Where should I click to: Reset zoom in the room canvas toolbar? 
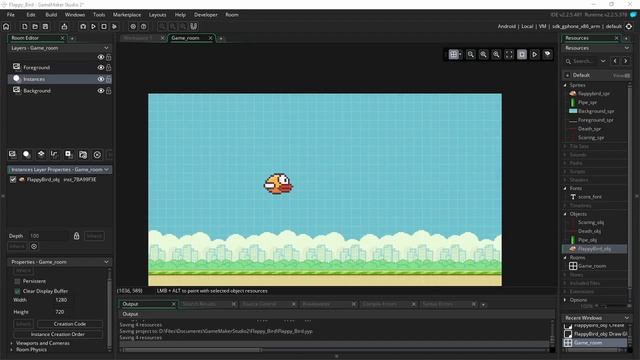(x=483, y=54)
